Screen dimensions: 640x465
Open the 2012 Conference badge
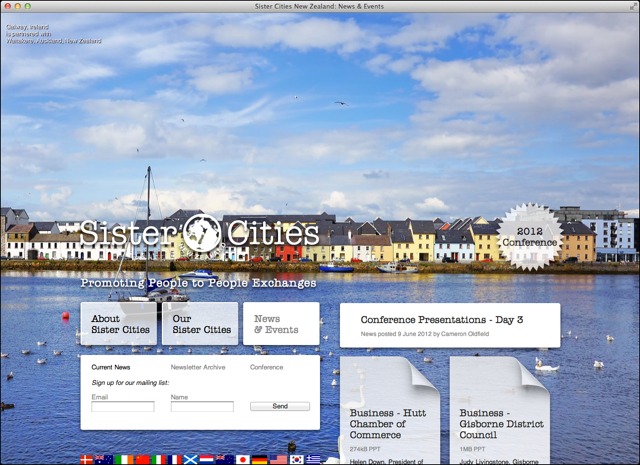point(529,237)
